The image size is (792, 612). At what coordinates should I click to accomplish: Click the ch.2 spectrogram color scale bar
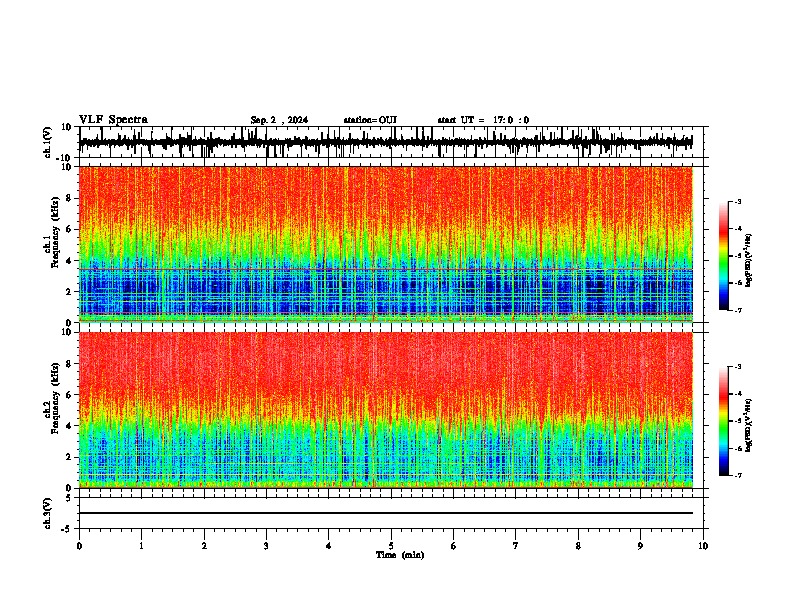point(724,421)
